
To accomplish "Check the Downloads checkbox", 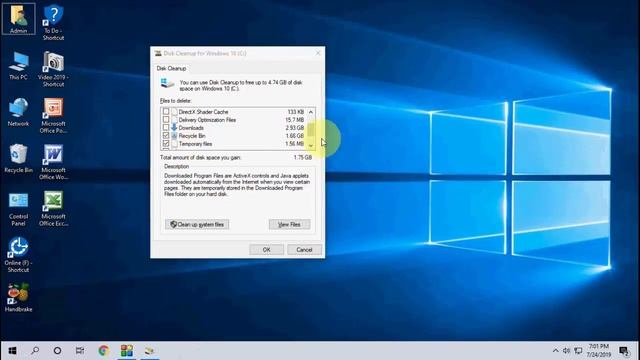I will pos(166,128).
